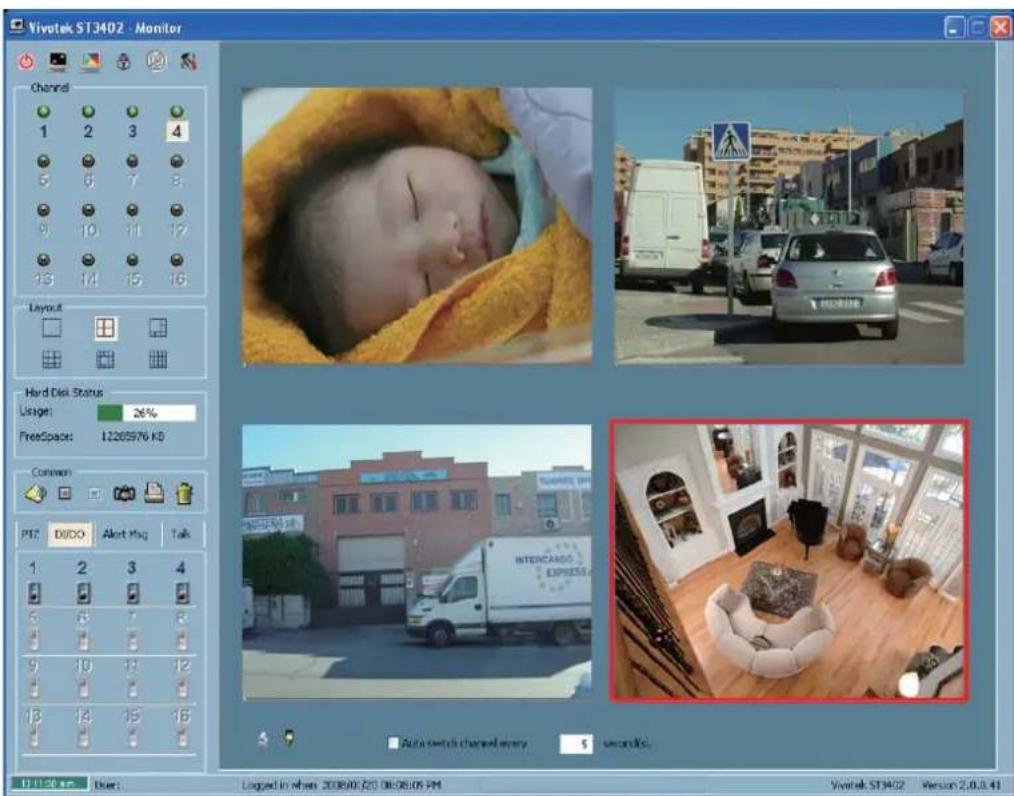Click the black monitor icon in toolbar
The height and width of the screenshot is (796, 1014).
[x=58, y=61]
